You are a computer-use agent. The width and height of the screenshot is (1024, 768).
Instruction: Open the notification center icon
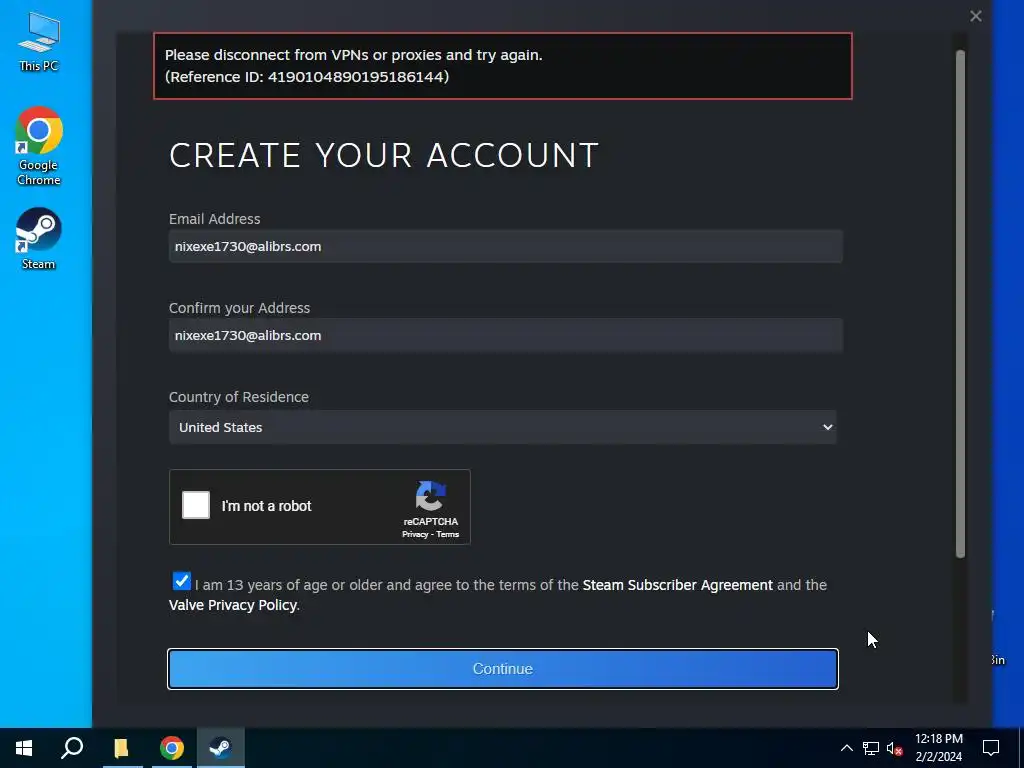click(x=991, y=748)
